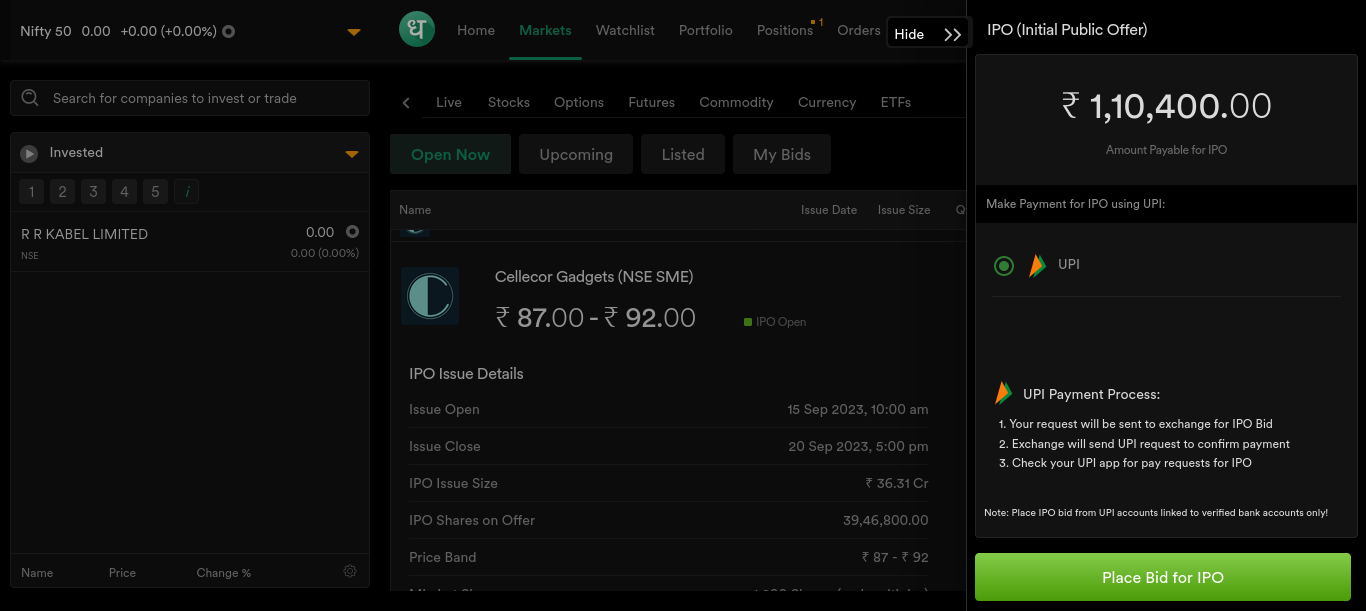Click the 39,46,800.00 shares on offer value
1366x611 pixels.
(886, 520)
